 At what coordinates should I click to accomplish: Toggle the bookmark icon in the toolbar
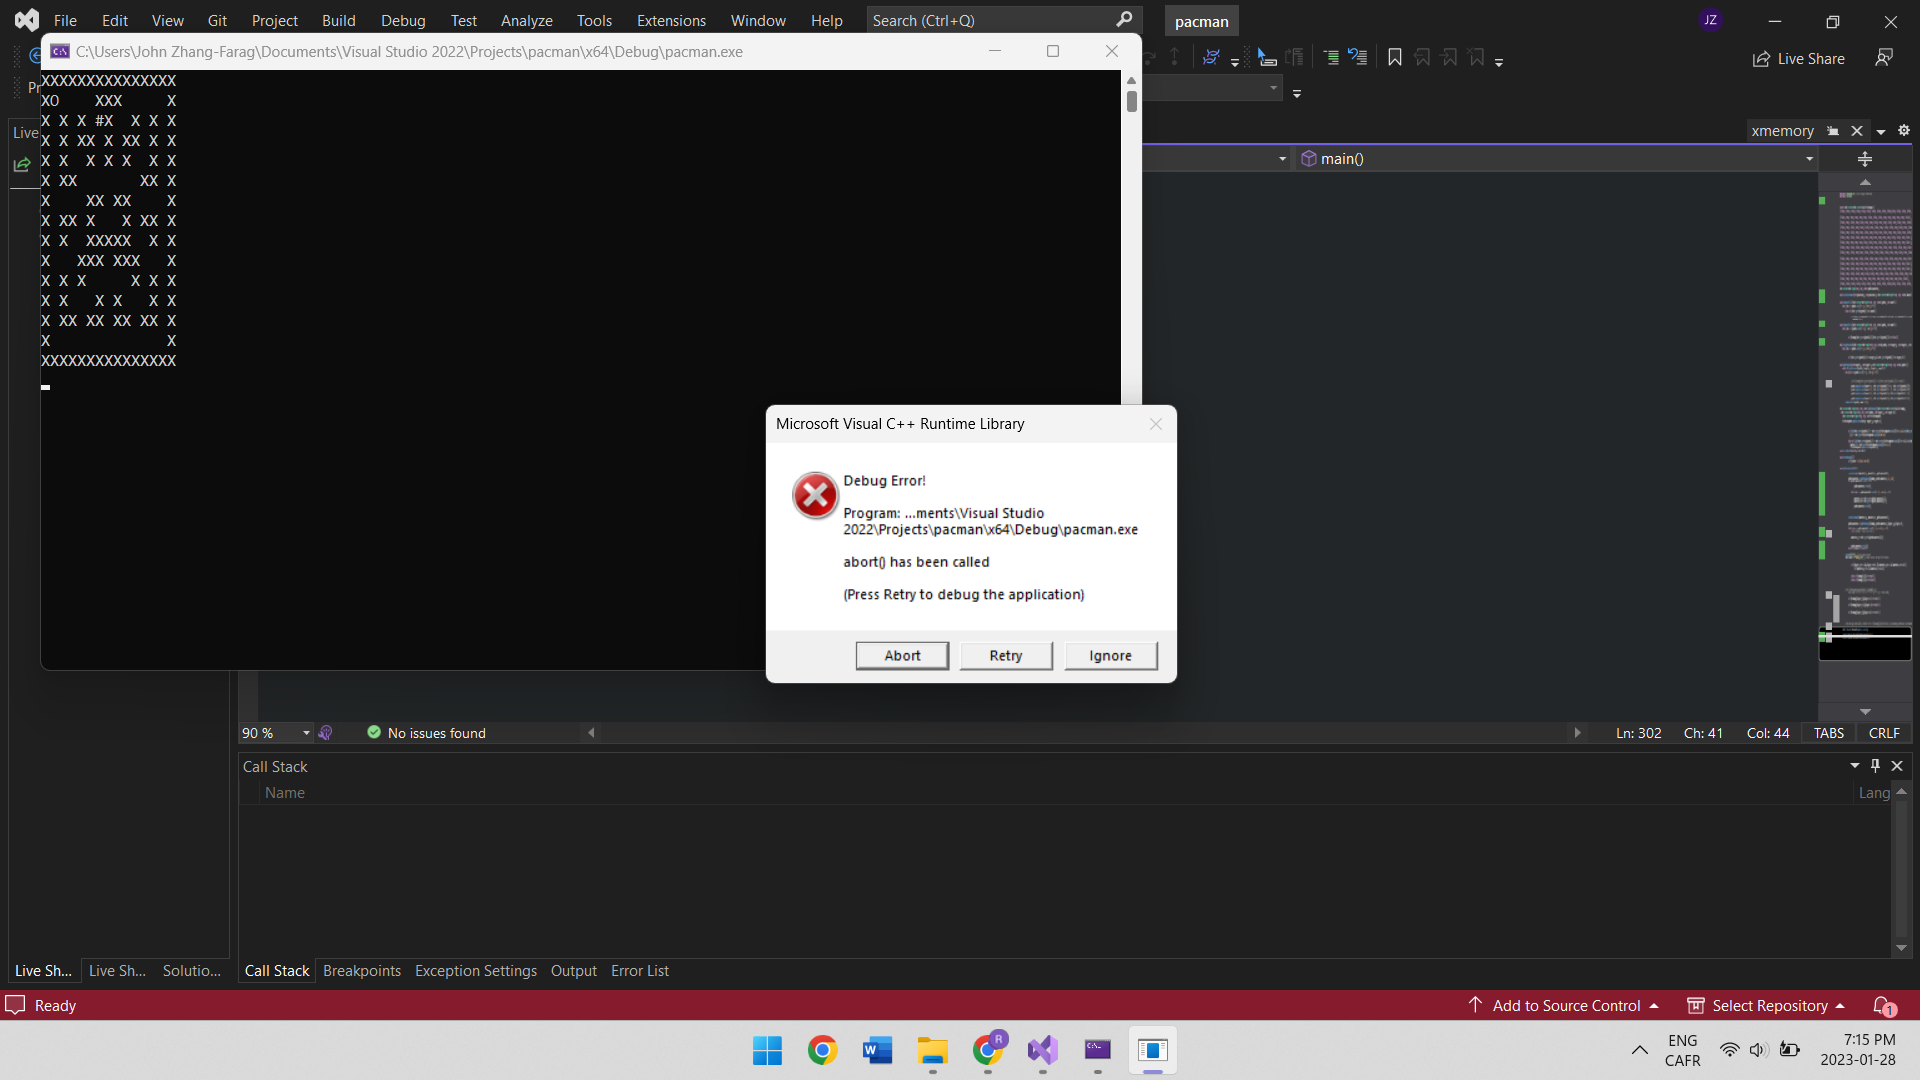tap(1394, 58)
